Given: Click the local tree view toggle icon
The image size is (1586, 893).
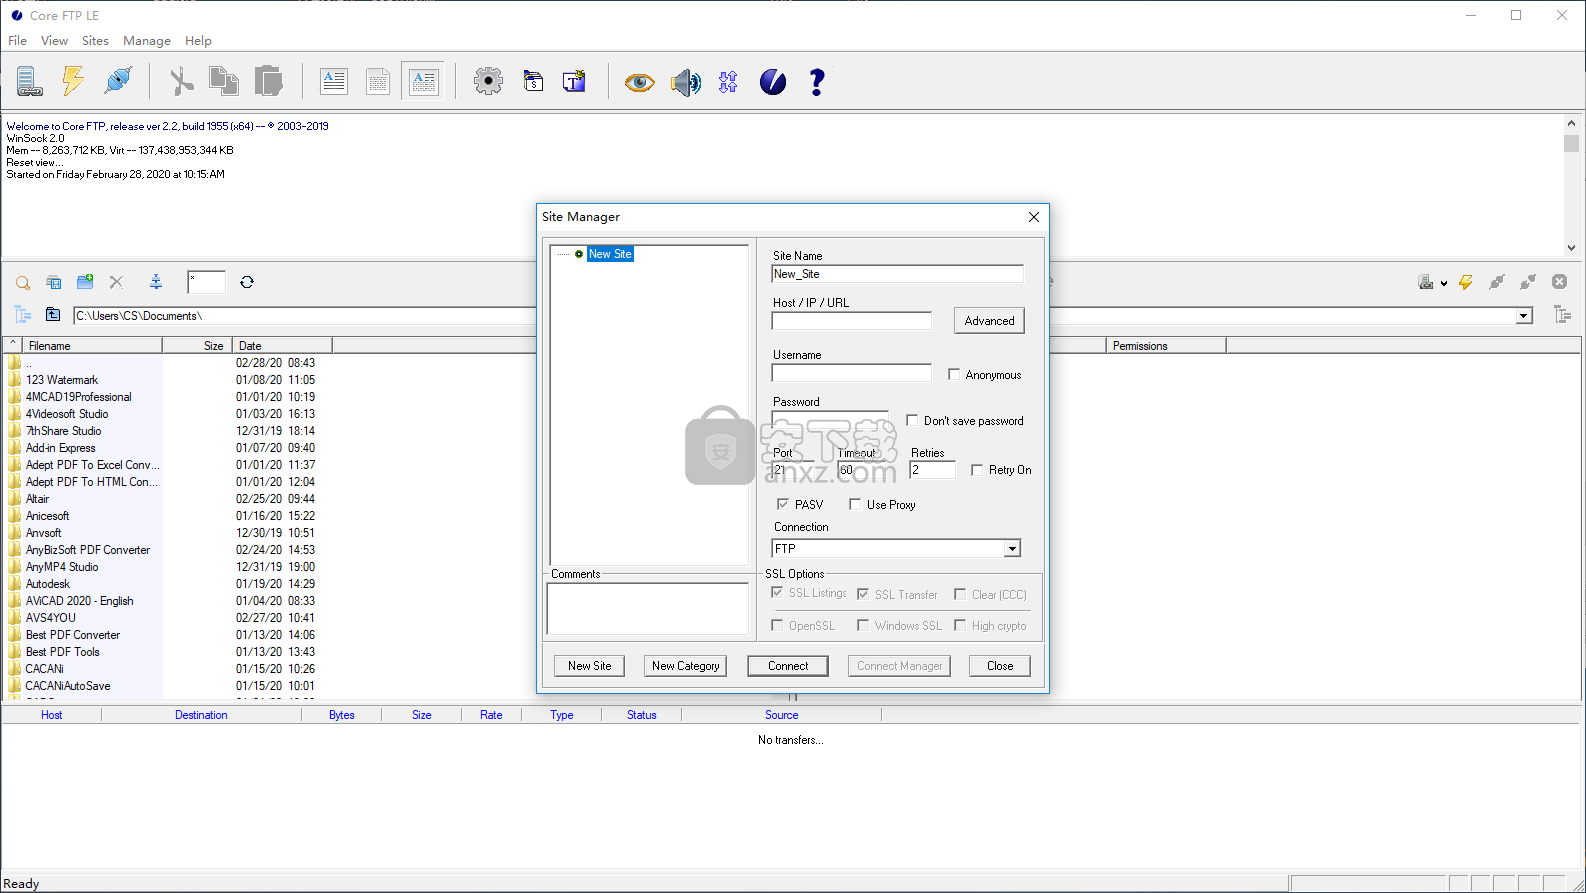Looking at the screenshot, I should (23, 315).
